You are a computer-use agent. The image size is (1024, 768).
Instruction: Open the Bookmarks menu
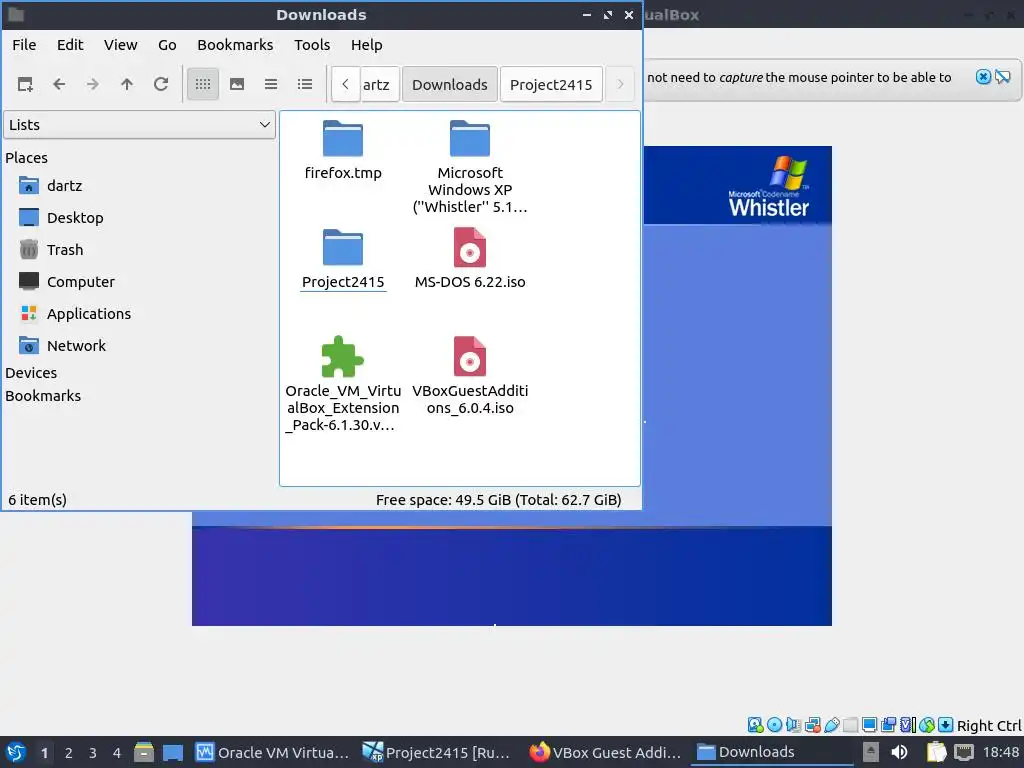tap(235, 45)
